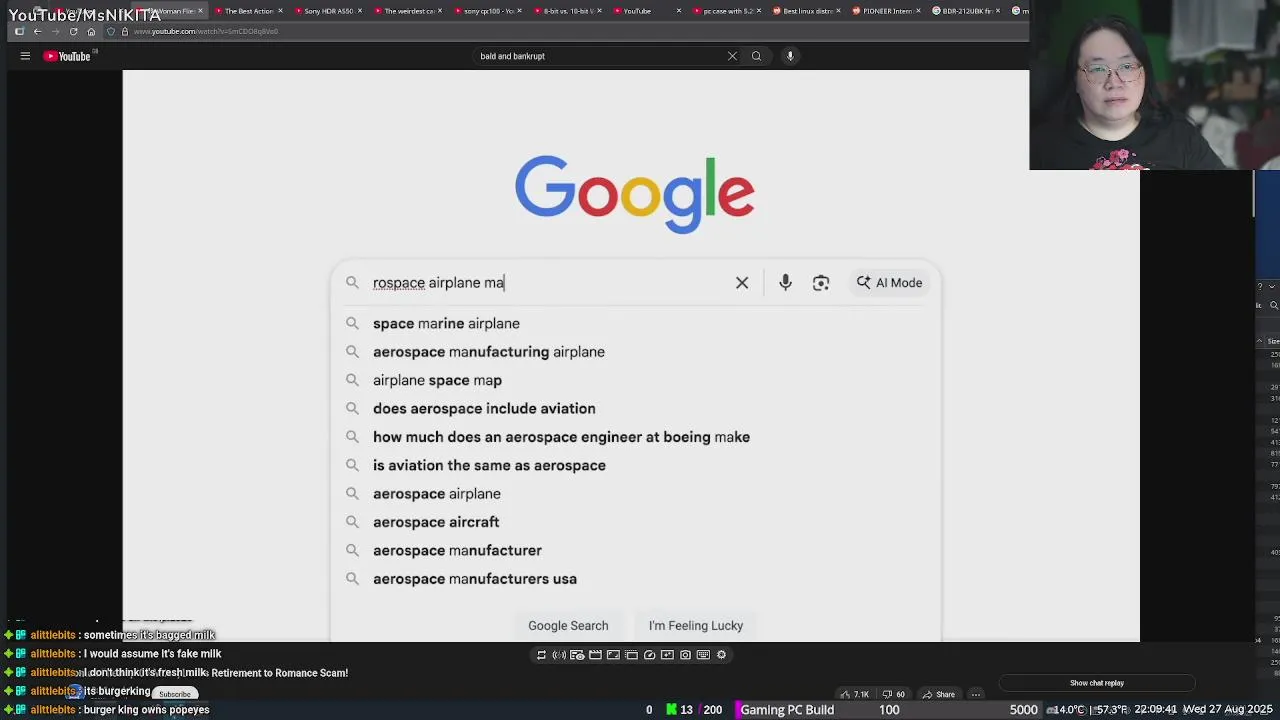This screenshot has width=1280, height=720.
Task: Close the 'Sony HDR AS50' tab
Action: [x=360, y=11]
